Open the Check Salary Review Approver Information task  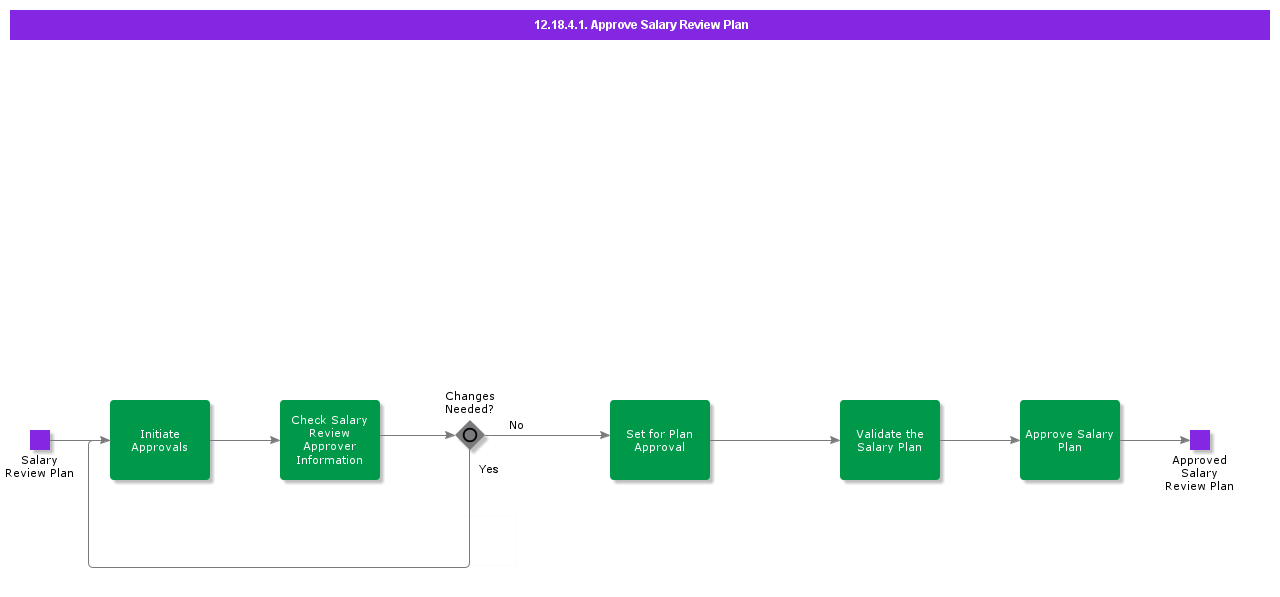330,440
